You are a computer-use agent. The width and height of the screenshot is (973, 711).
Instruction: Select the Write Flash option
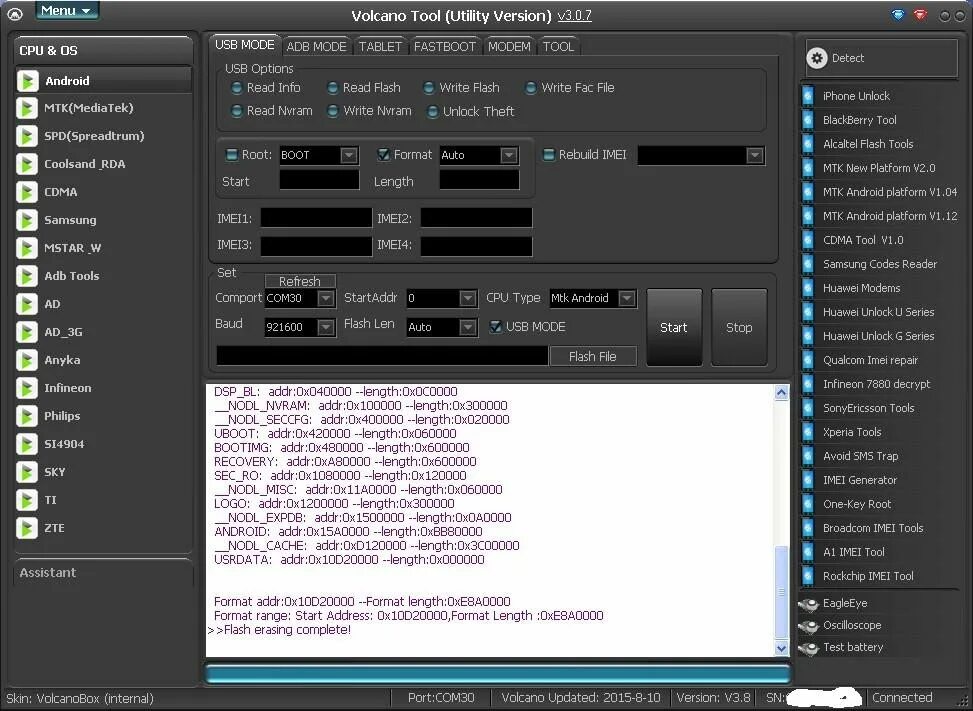point(429,88)
